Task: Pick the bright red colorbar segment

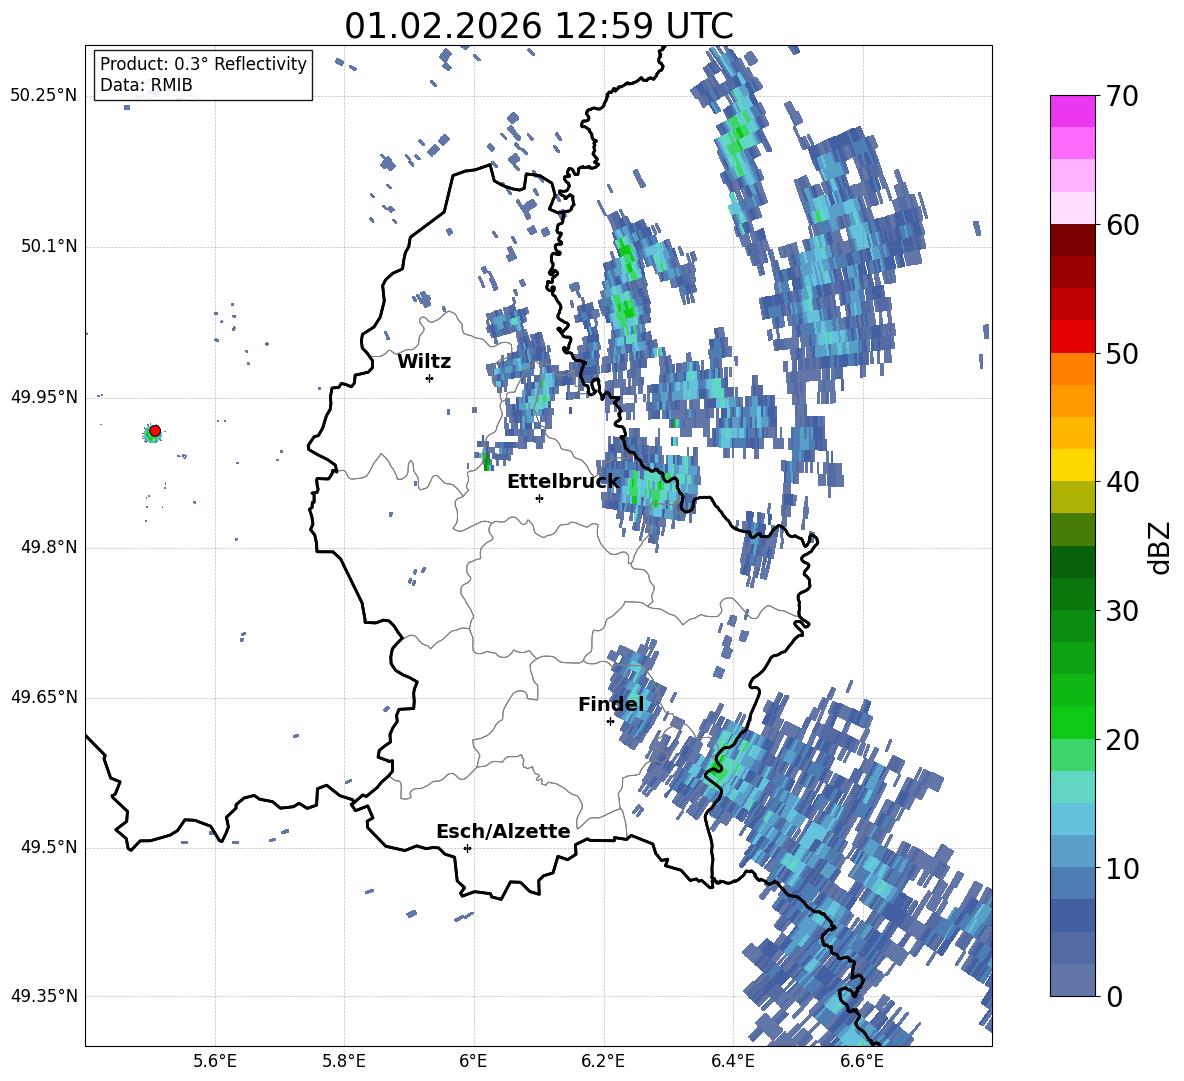Action: (1073, 336)
